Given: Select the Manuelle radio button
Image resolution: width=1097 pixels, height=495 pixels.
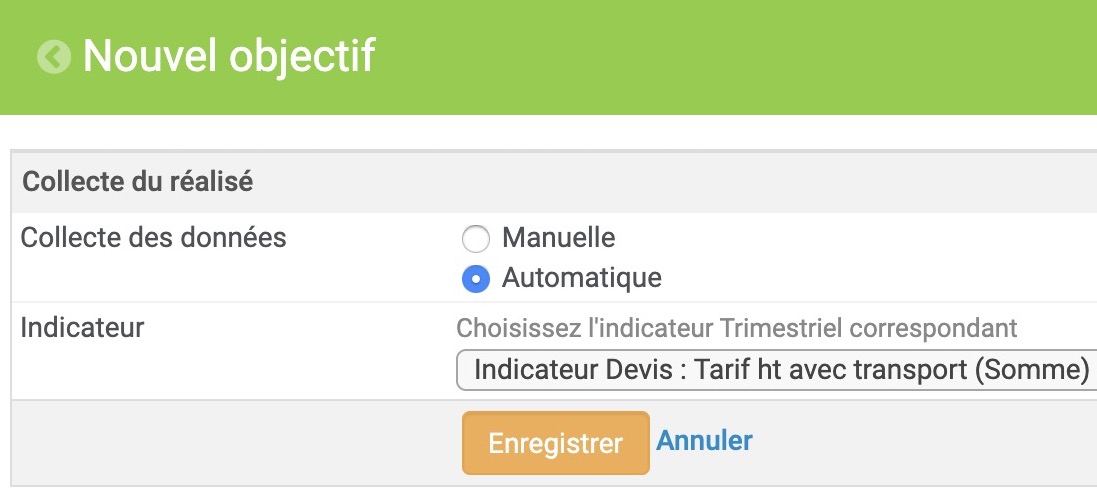Looking at the screenshot, I should (476, 239).
